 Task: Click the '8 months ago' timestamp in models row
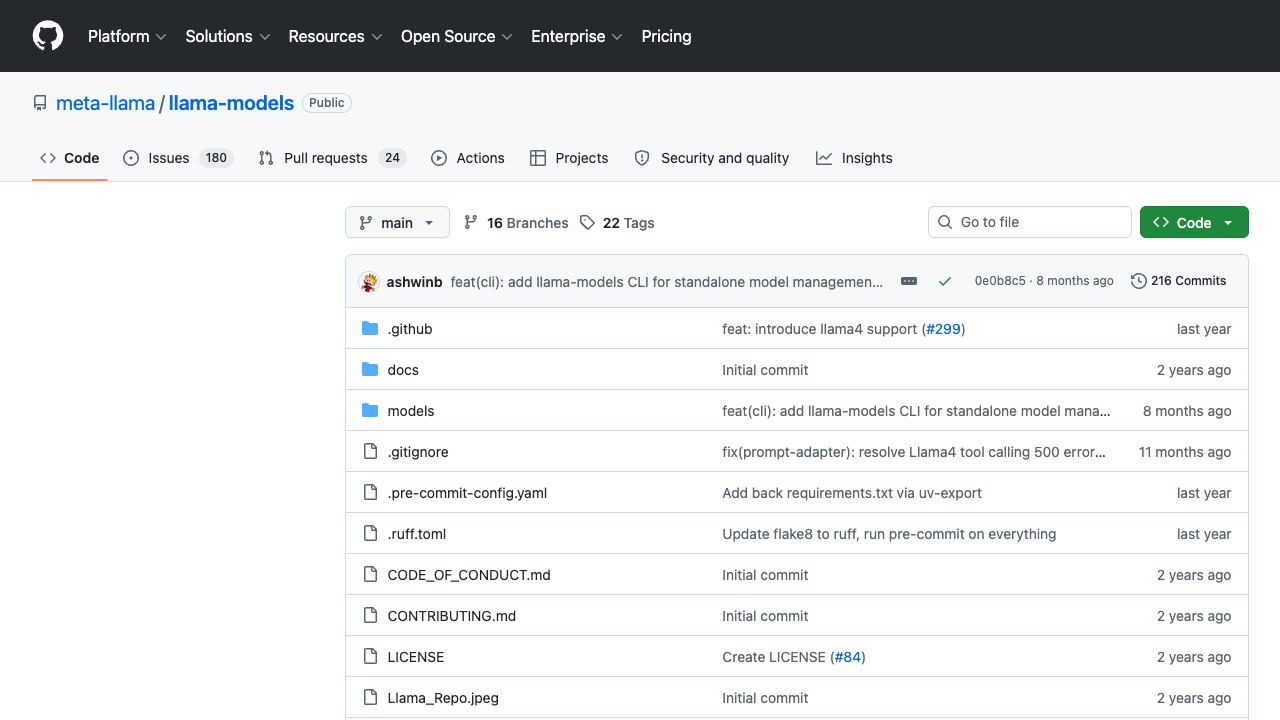click(x=1187, y=411)
